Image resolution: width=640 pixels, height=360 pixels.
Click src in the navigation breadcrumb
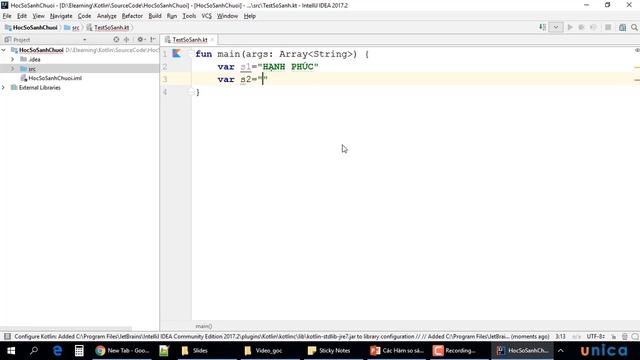[x=72, y=28]
